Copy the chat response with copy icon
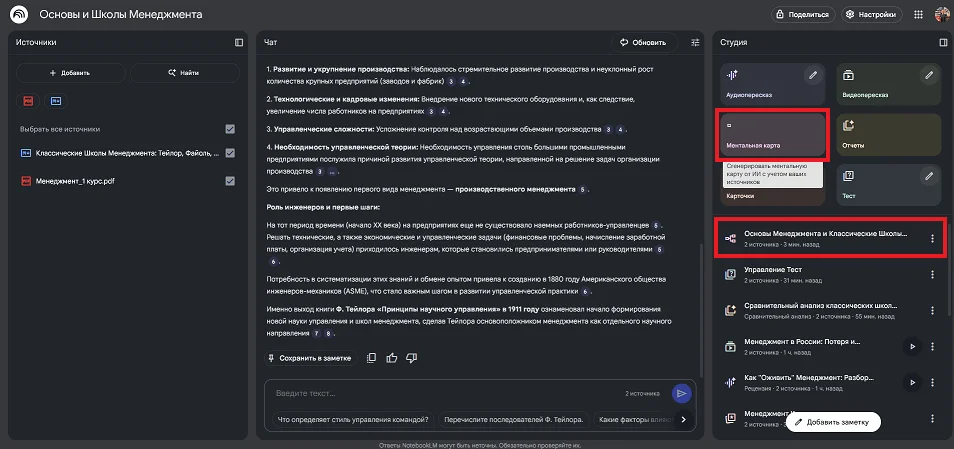Image resolution: width=954 pixels, height=449 pixels. click(x=372, y=357)
